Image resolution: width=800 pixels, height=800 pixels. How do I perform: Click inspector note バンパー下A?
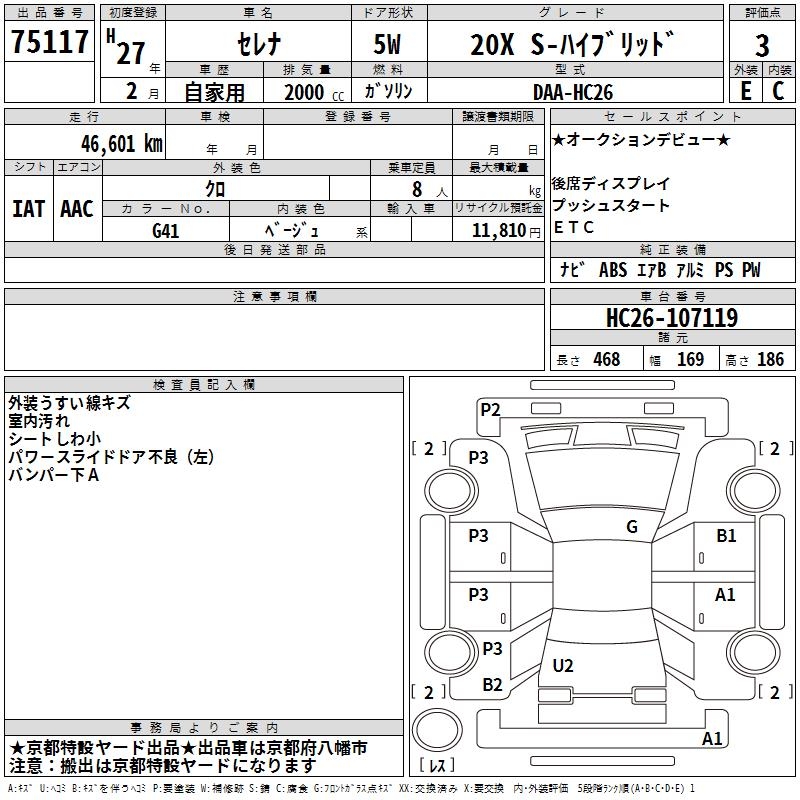(x=54, y=474)
